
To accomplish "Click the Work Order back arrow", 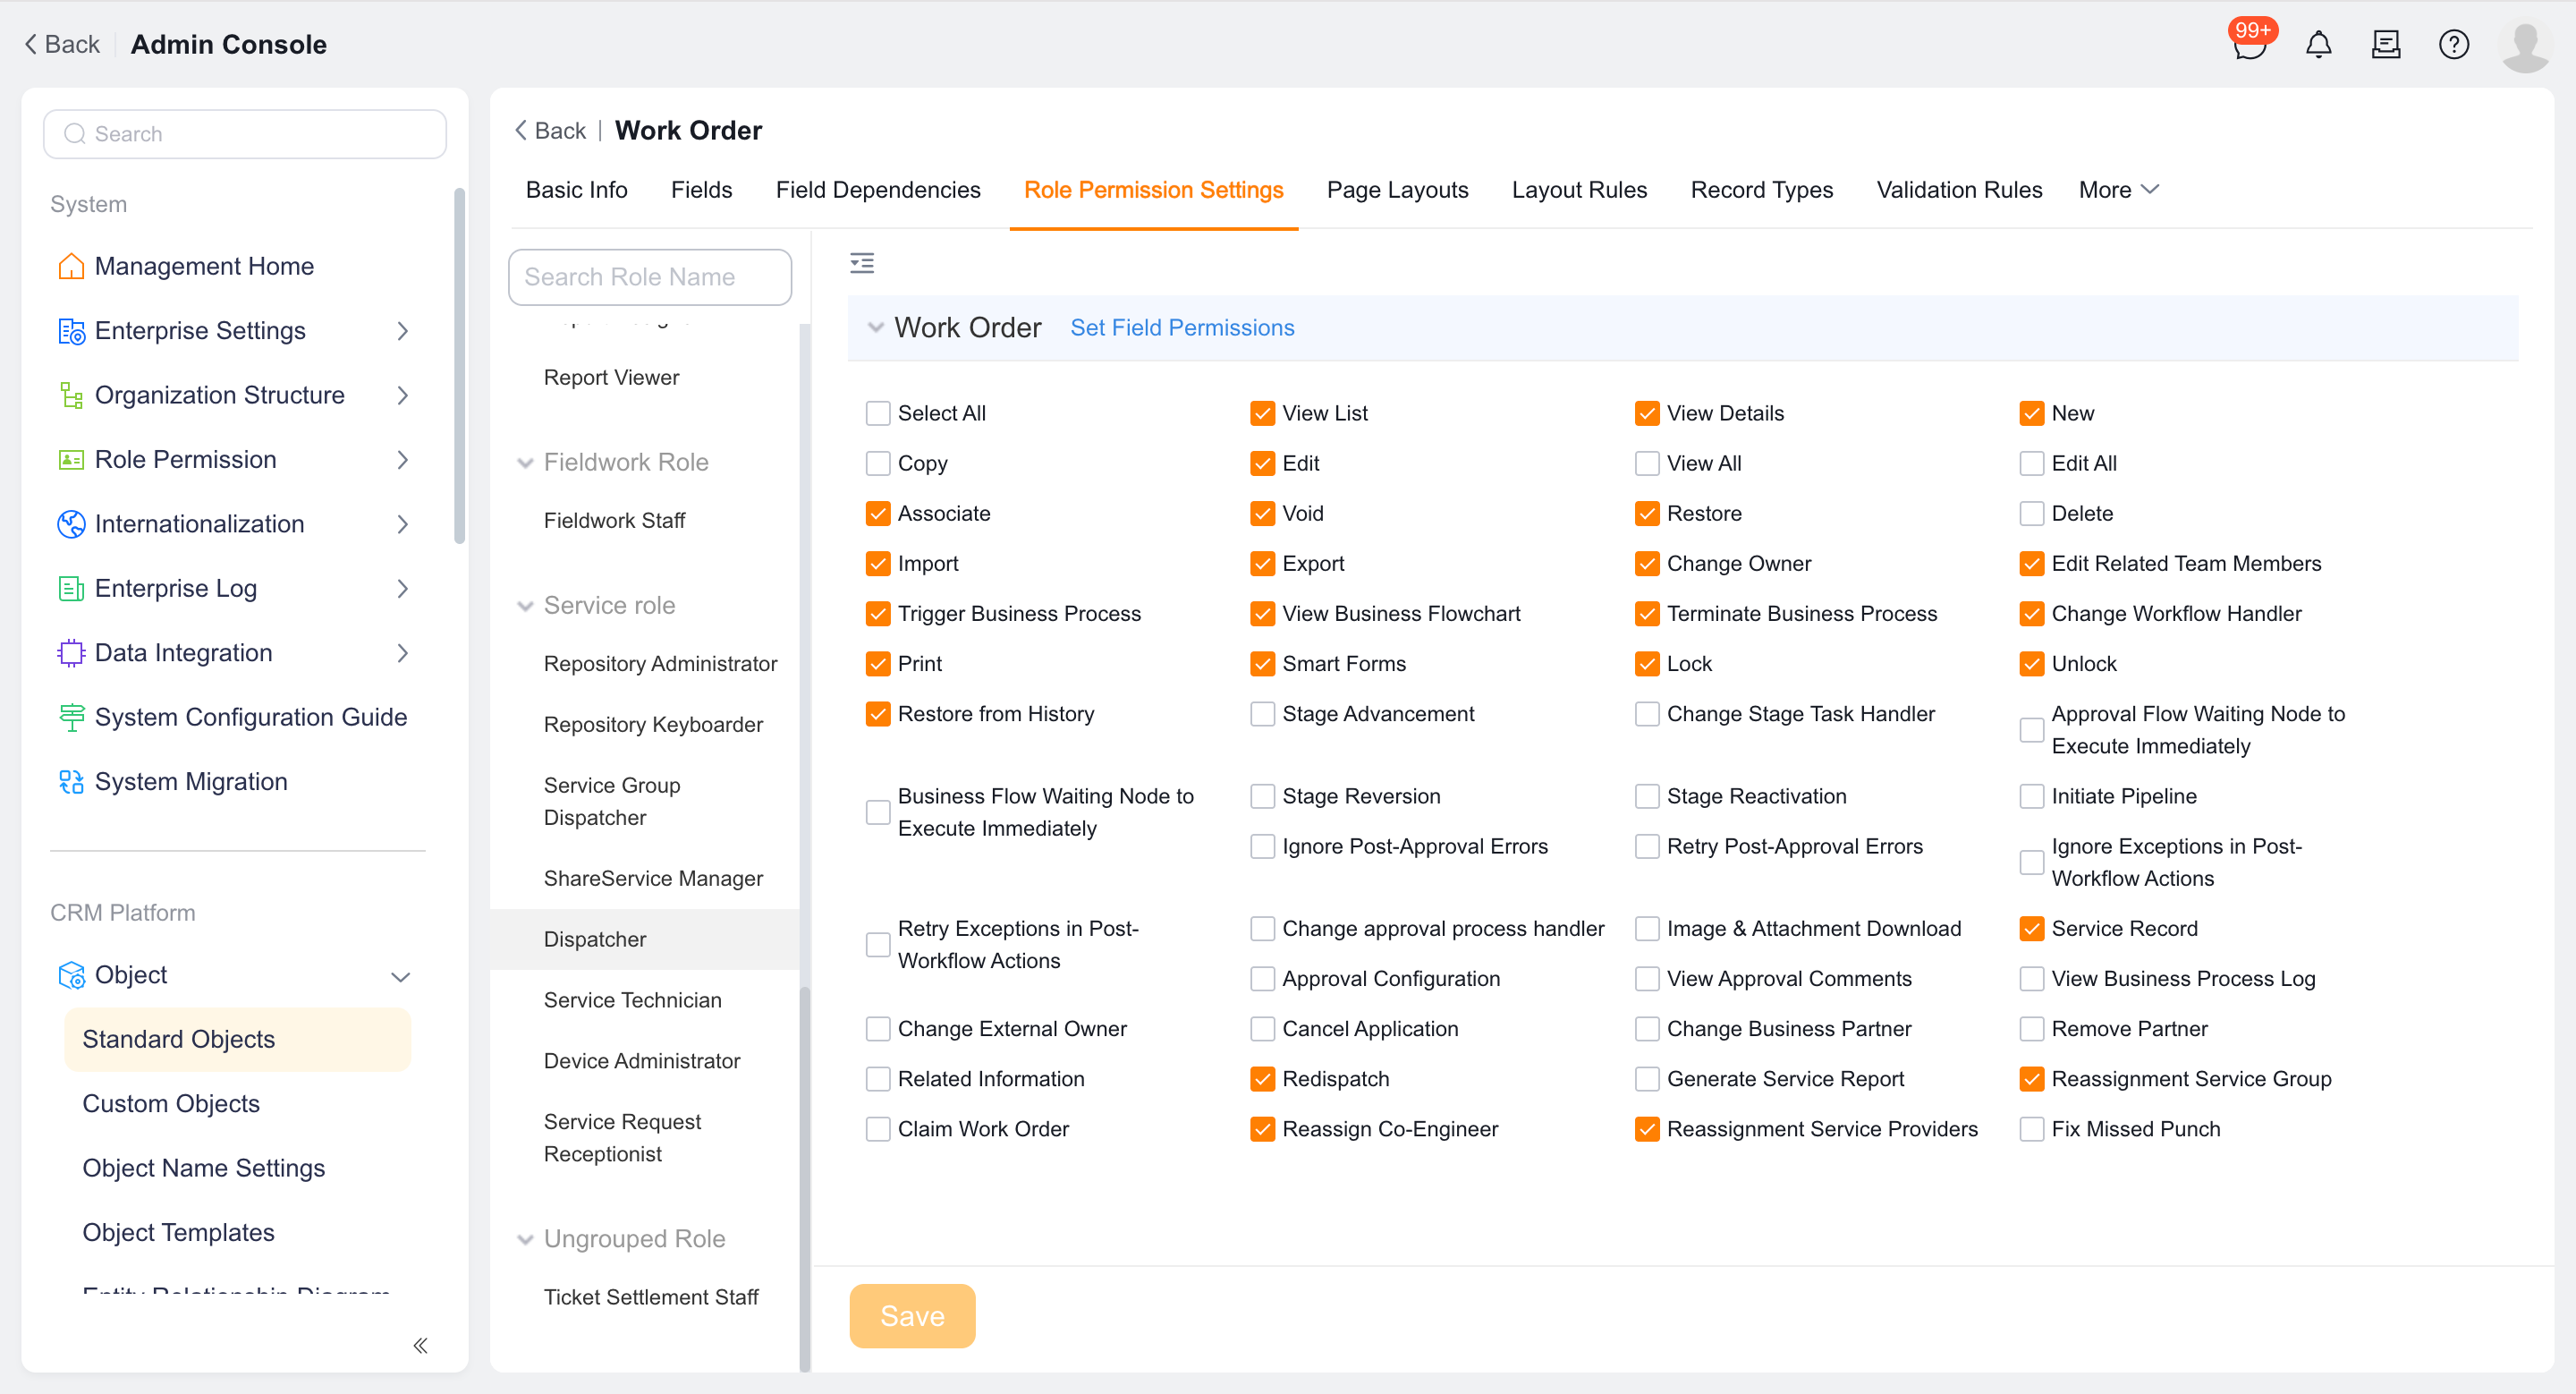I will [521, 131].
